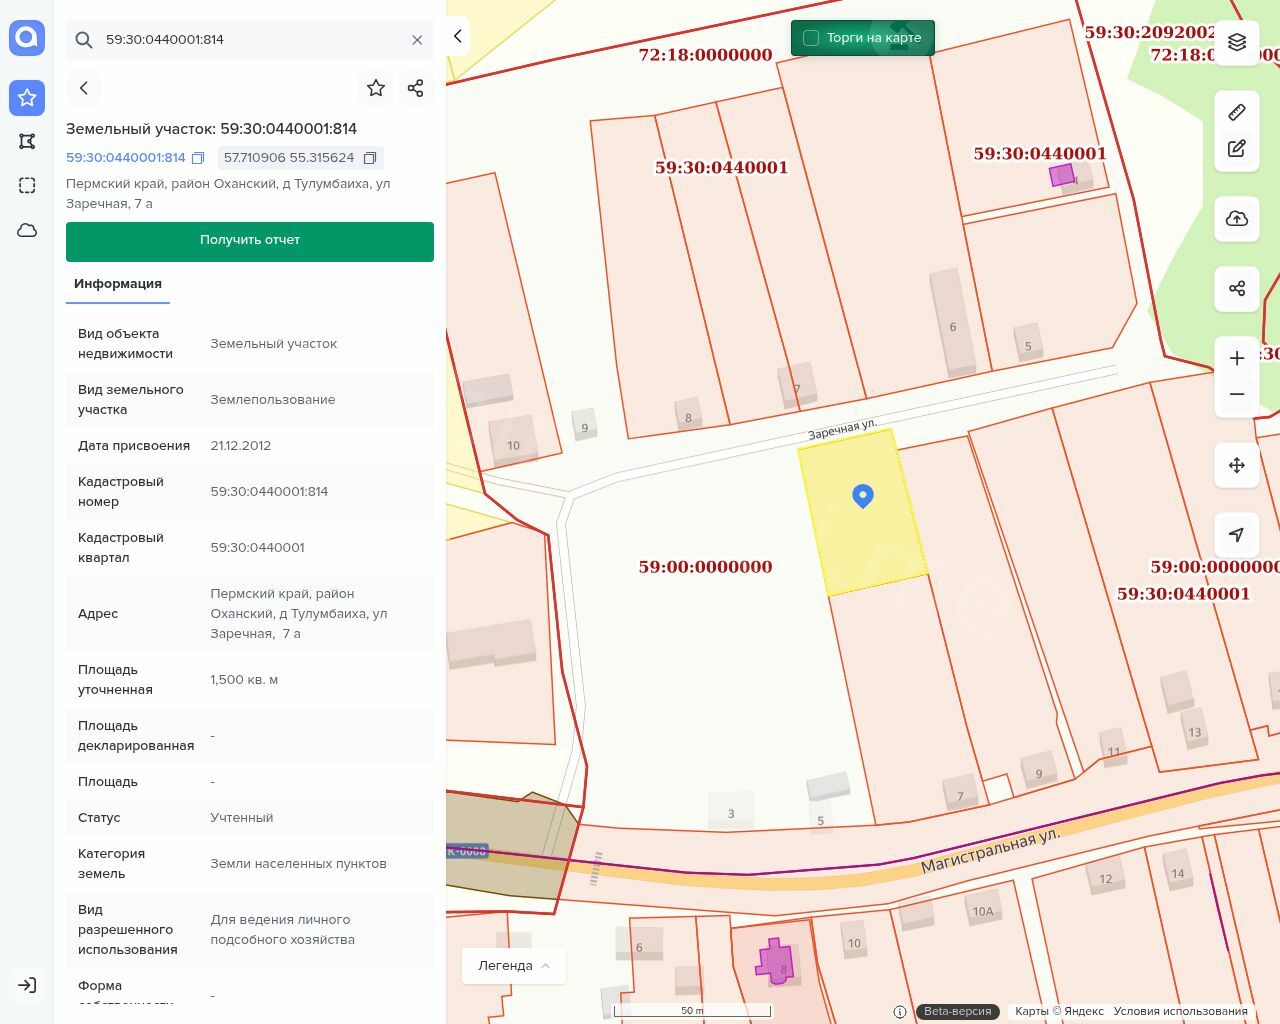Screen dimensions: 1280x1024
Task: Open the login icon in sidebar
Action: (x=27, y=985)
